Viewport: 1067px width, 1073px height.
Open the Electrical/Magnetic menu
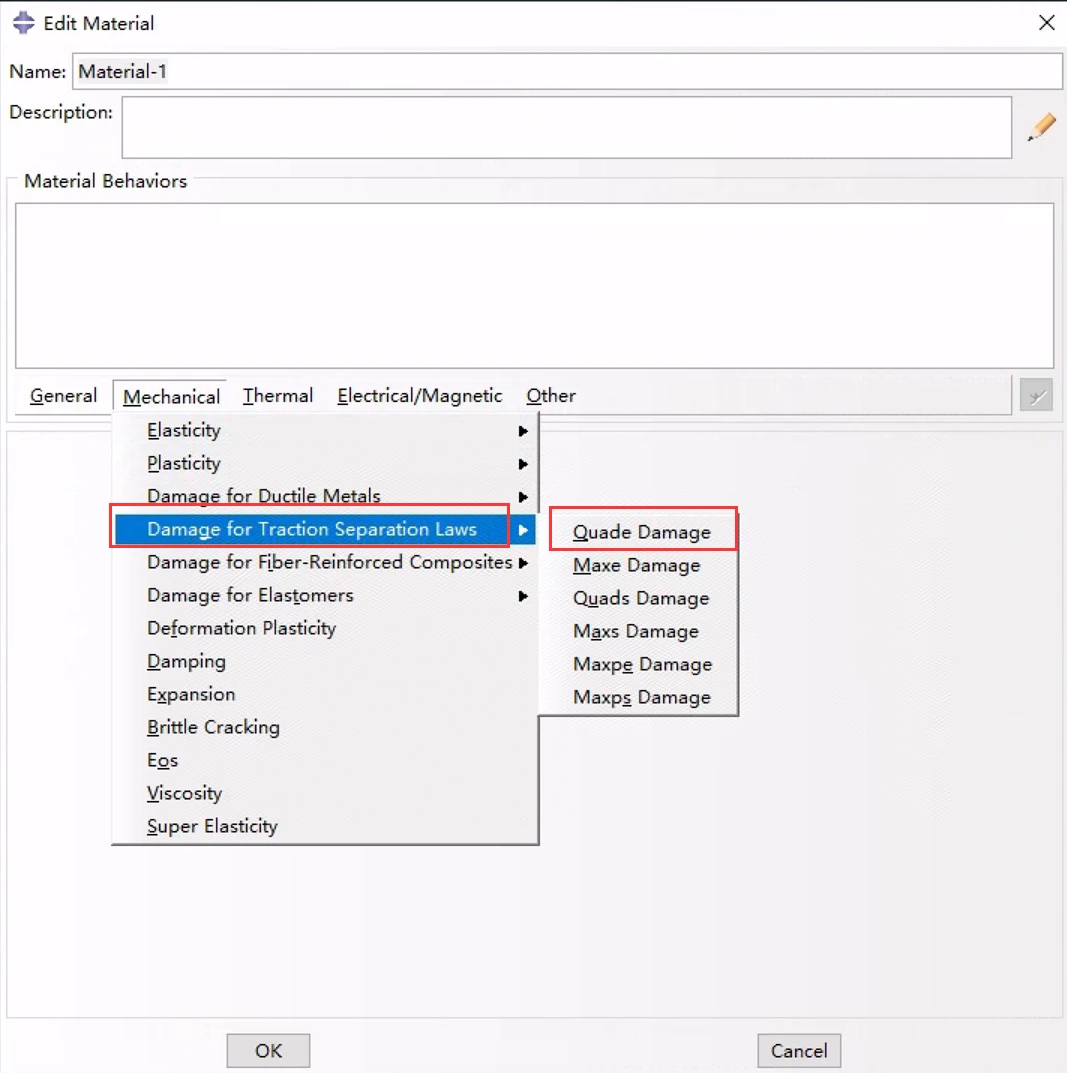(420, 396)
